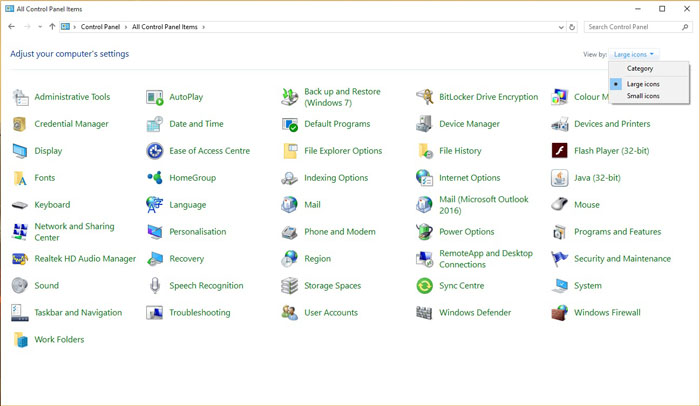Launch the Device Manager icon
700x406 pixels.
pos(425,124)
